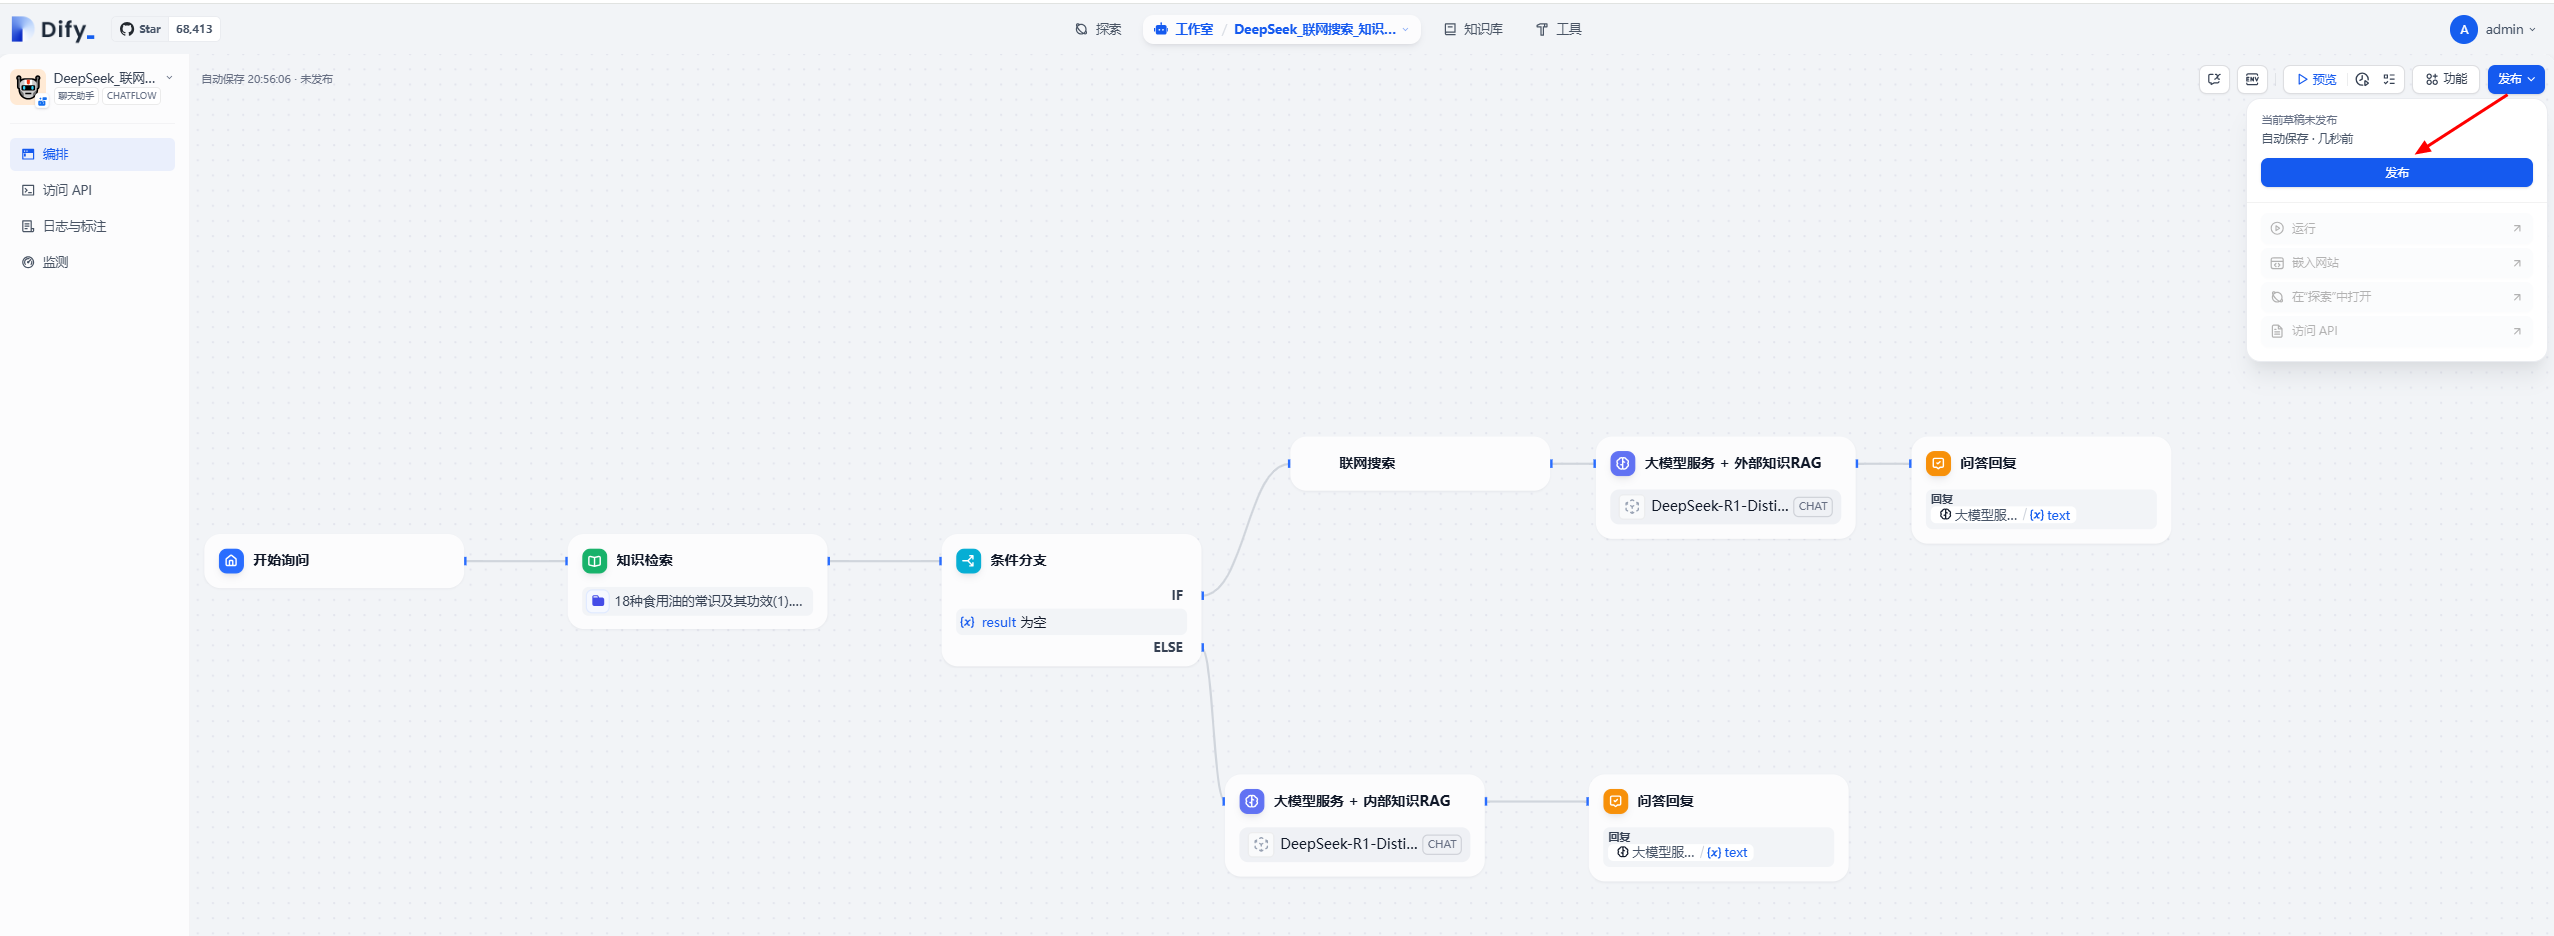2554x936 pixels.
Task: Open the 工具 section
Action: tap(1558, 29)
